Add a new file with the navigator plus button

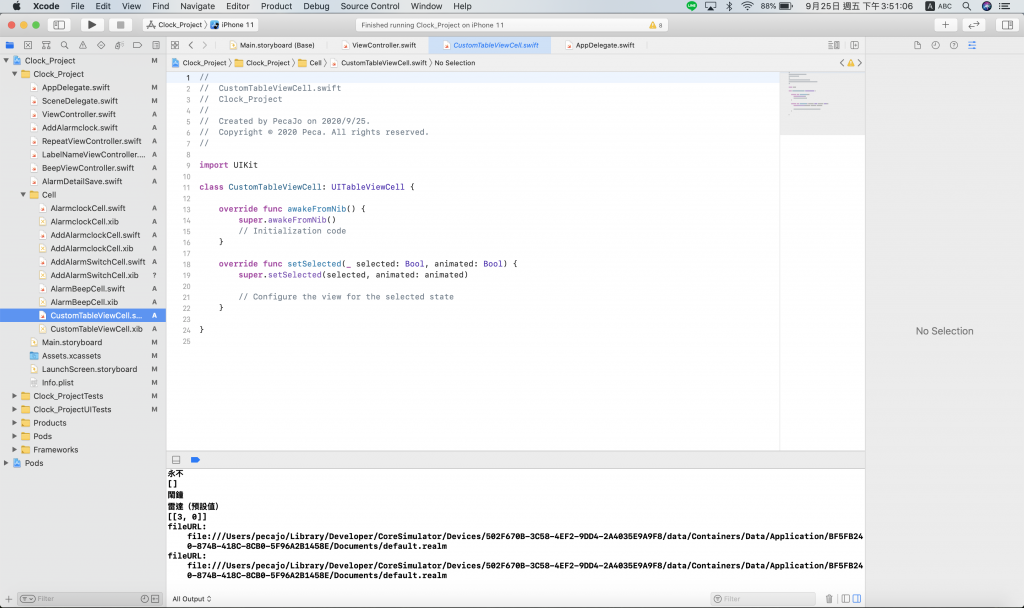tap(8, 599)
